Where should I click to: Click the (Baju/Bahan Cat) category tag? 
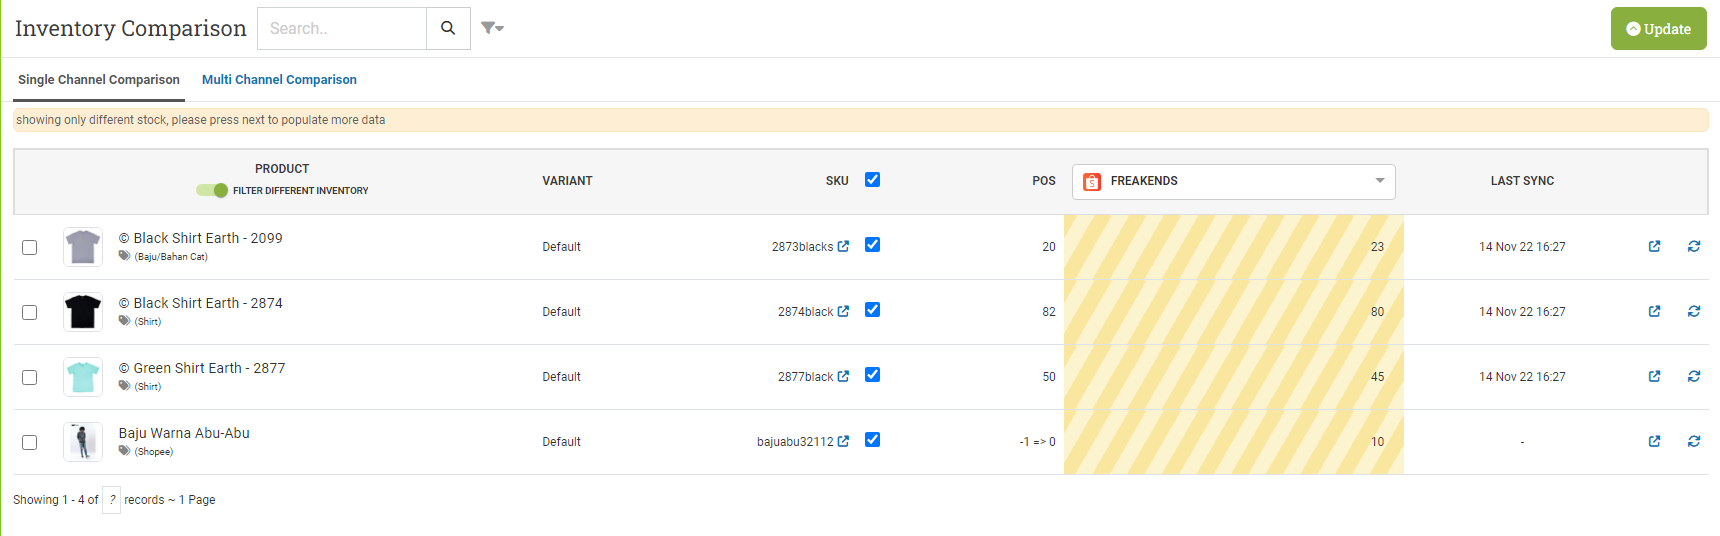coord(171,257)
